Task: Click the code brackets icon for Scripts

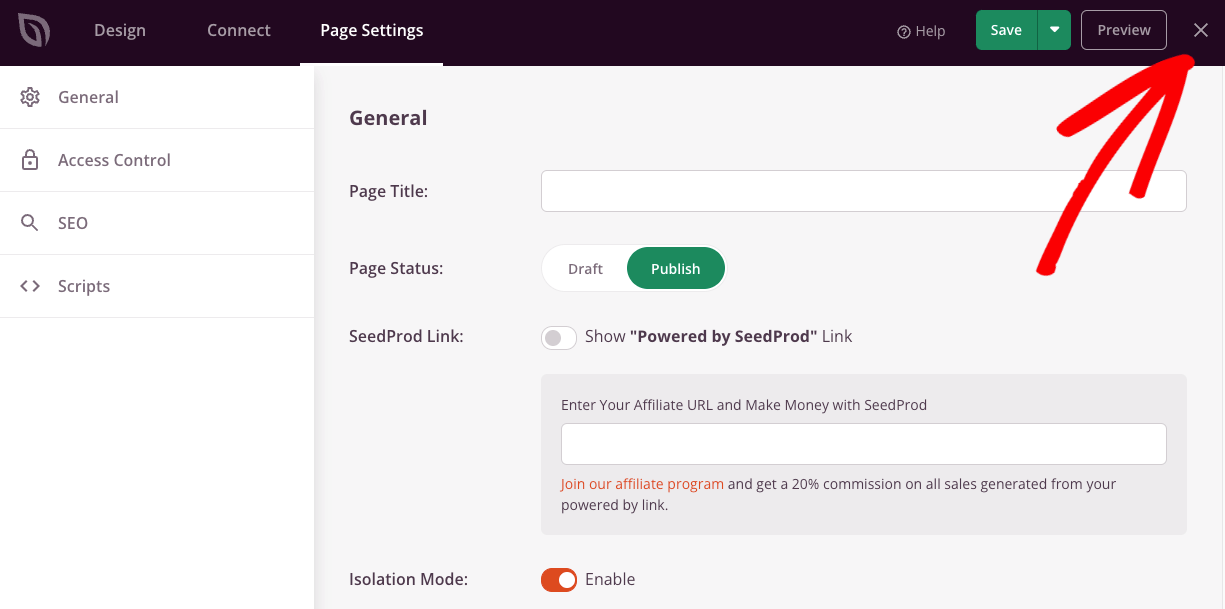Action: (30, 285)
